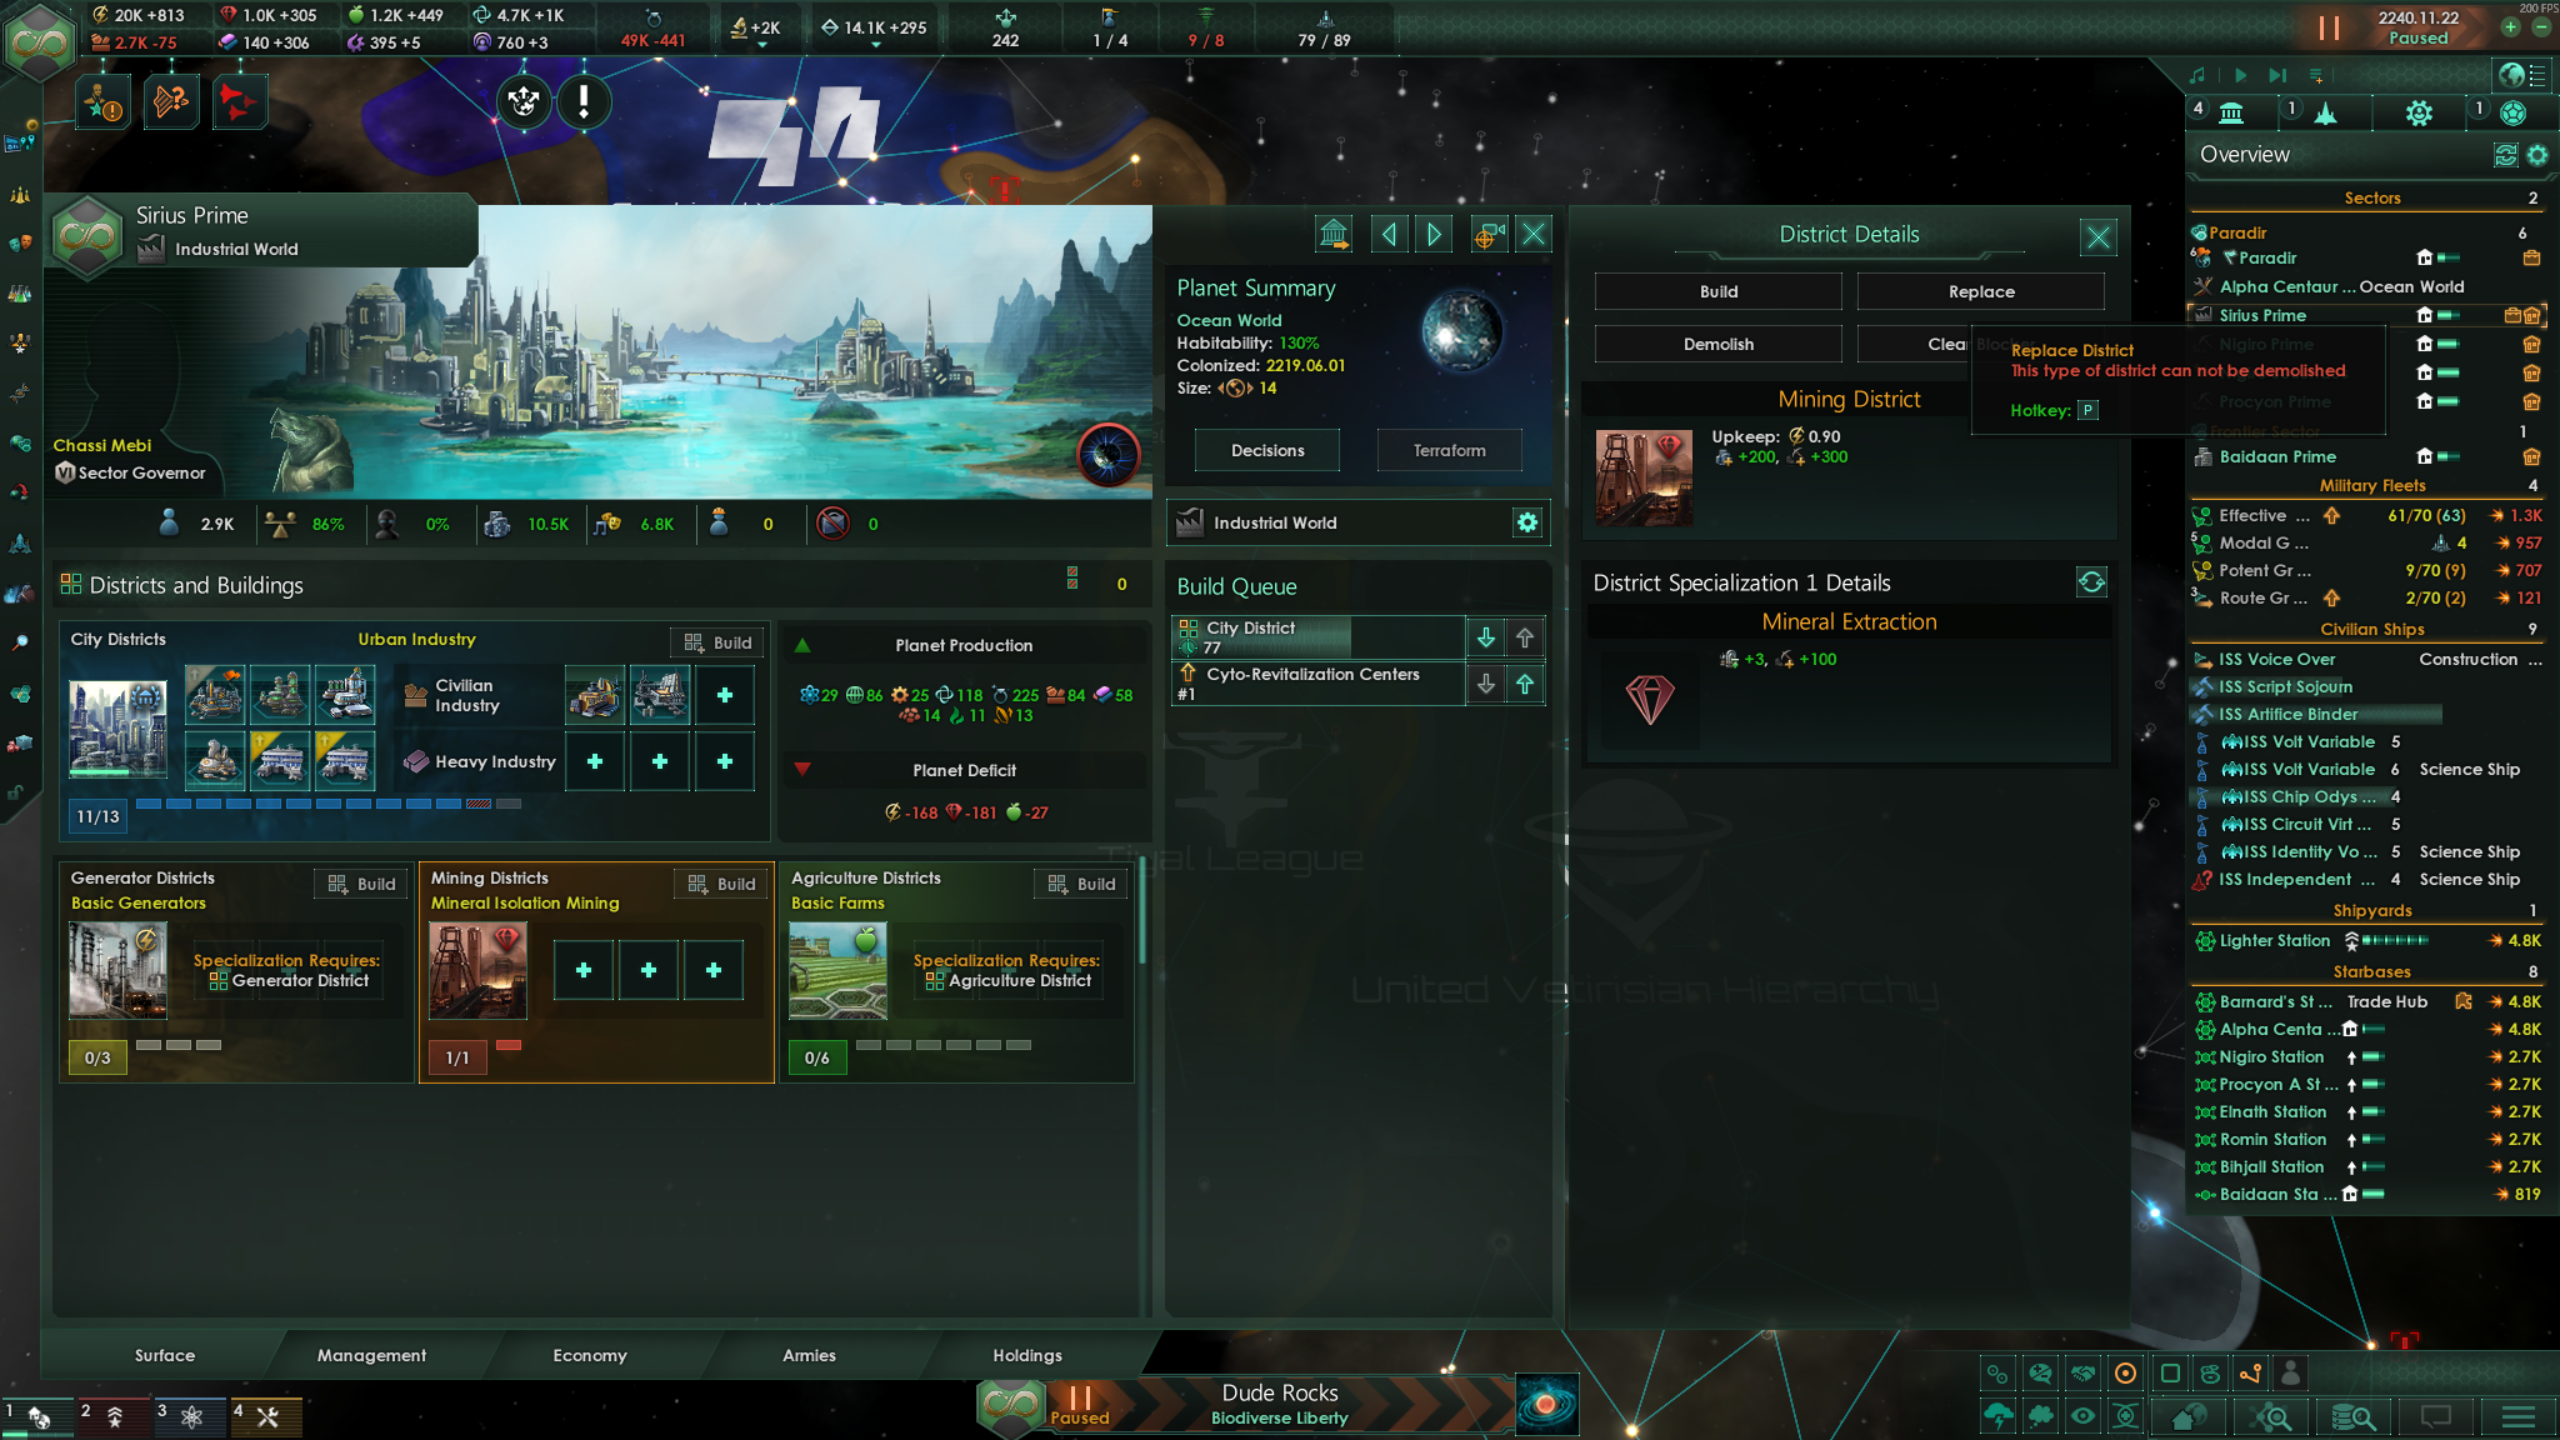This screenshot has width=2560, height=1440.
Task: Move Cyto-Revitalization Centers up in queue
Action: click(x=1525, y=684)
